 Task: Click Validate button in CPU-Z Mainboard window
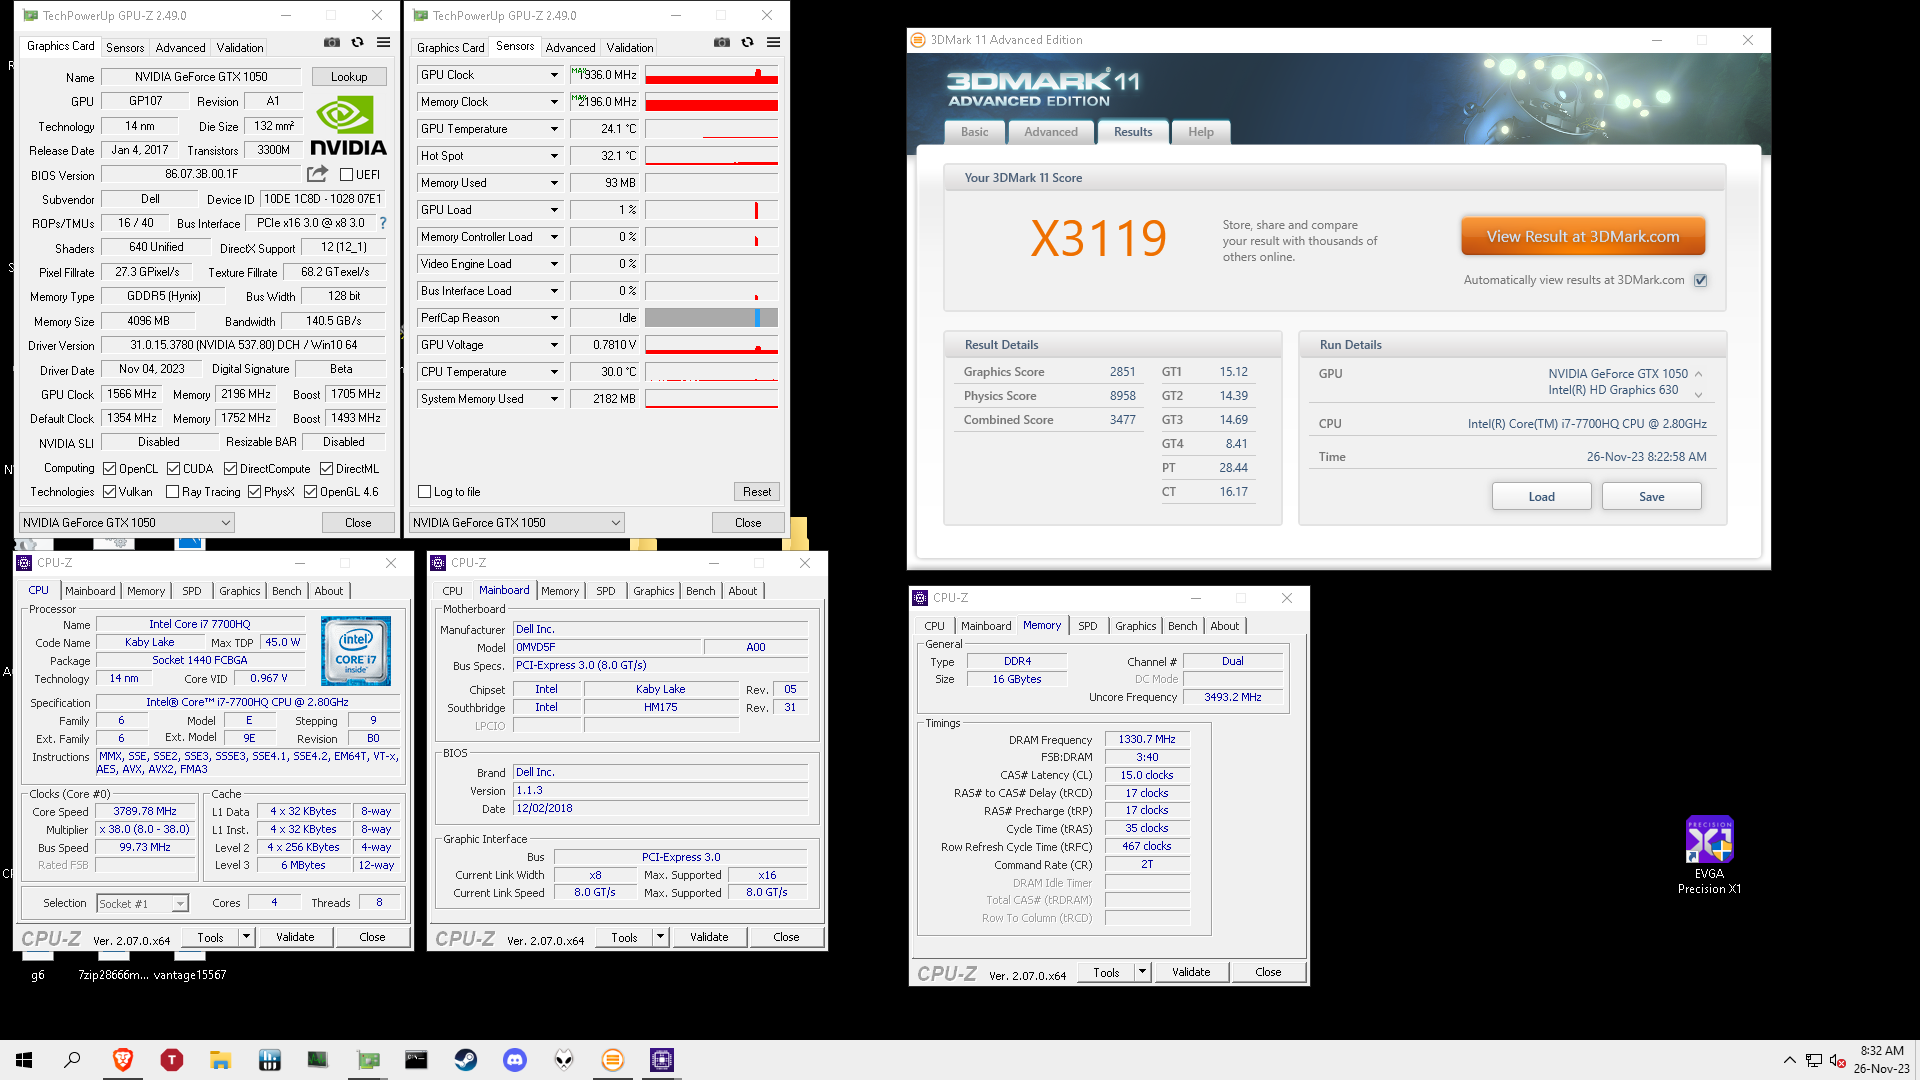pyautogui.click(x=709, y=937)
